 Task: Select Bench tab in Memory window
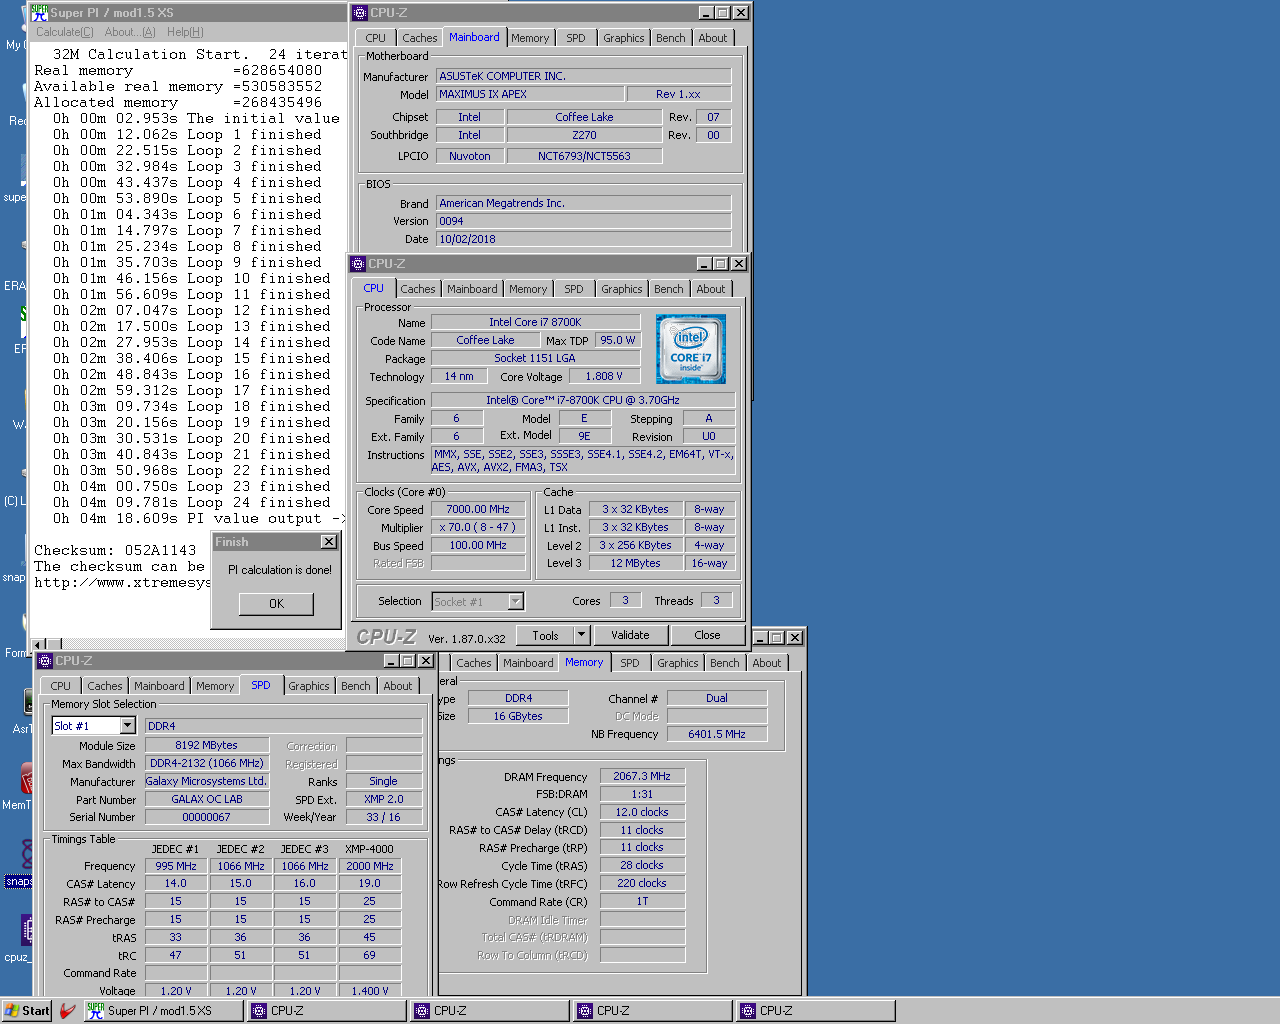[x=725, y=663]
